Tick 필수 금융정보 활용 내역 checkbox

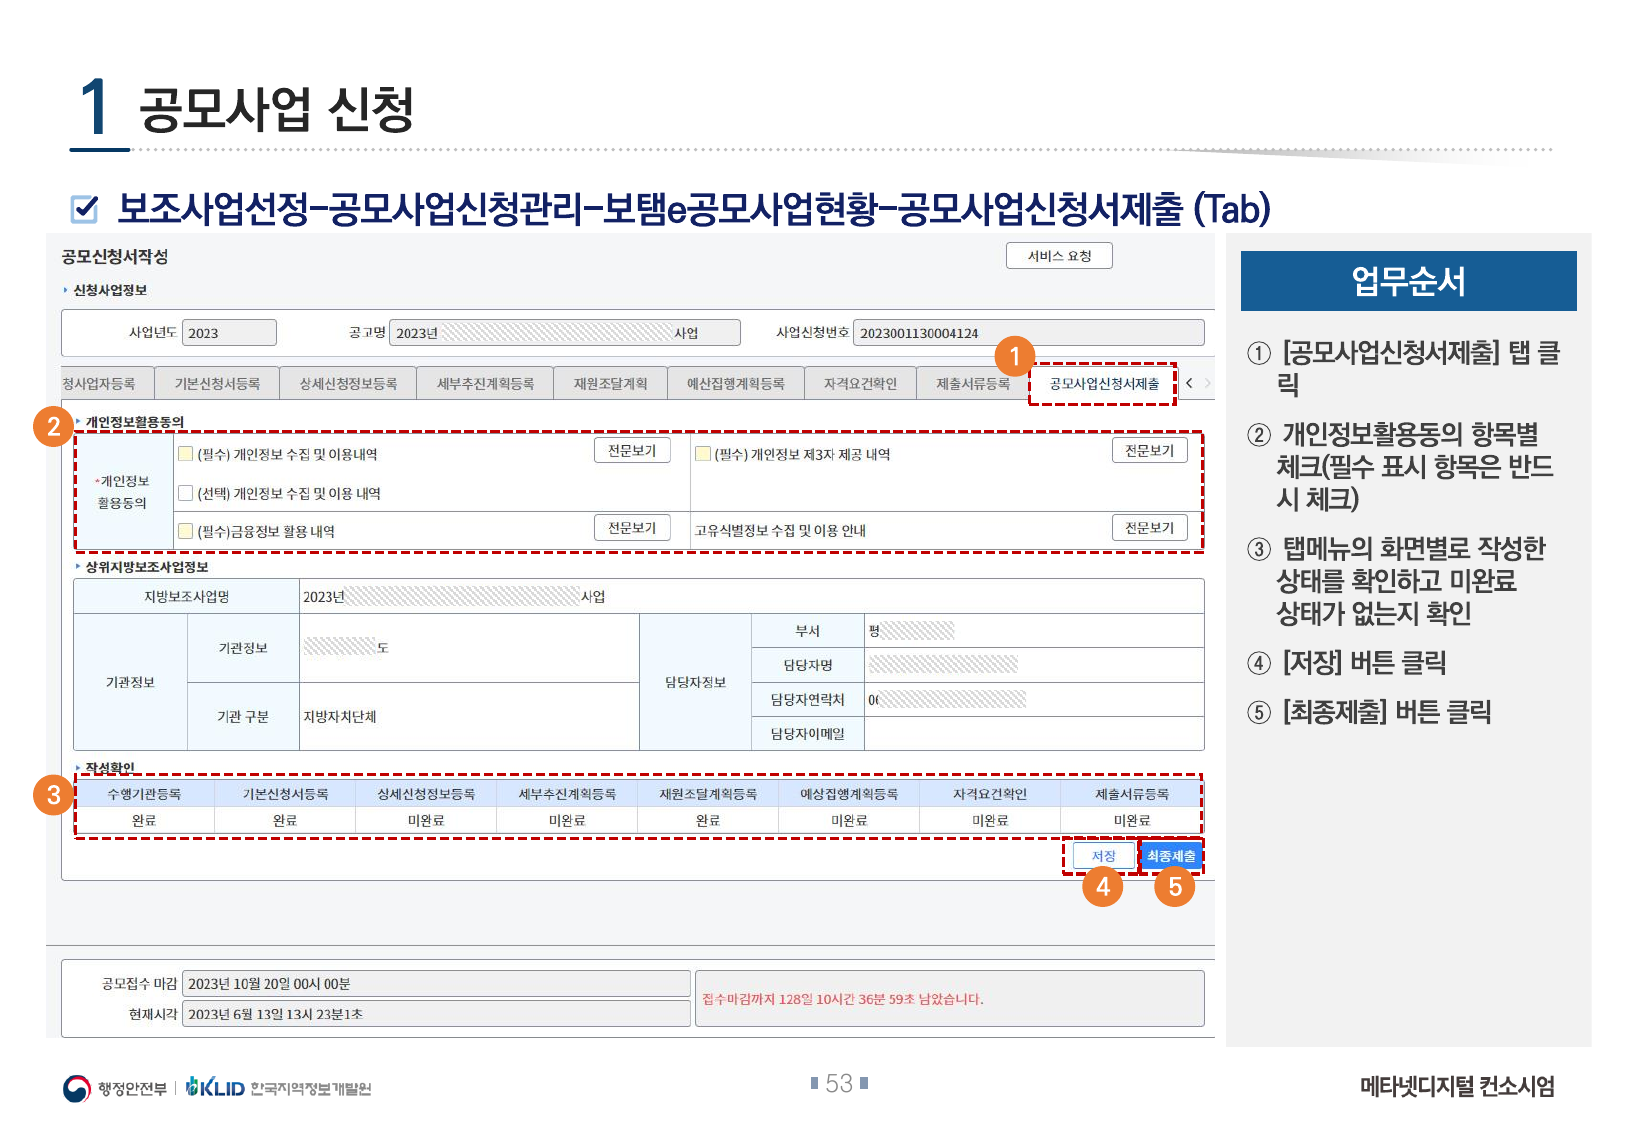coord(185,531)
